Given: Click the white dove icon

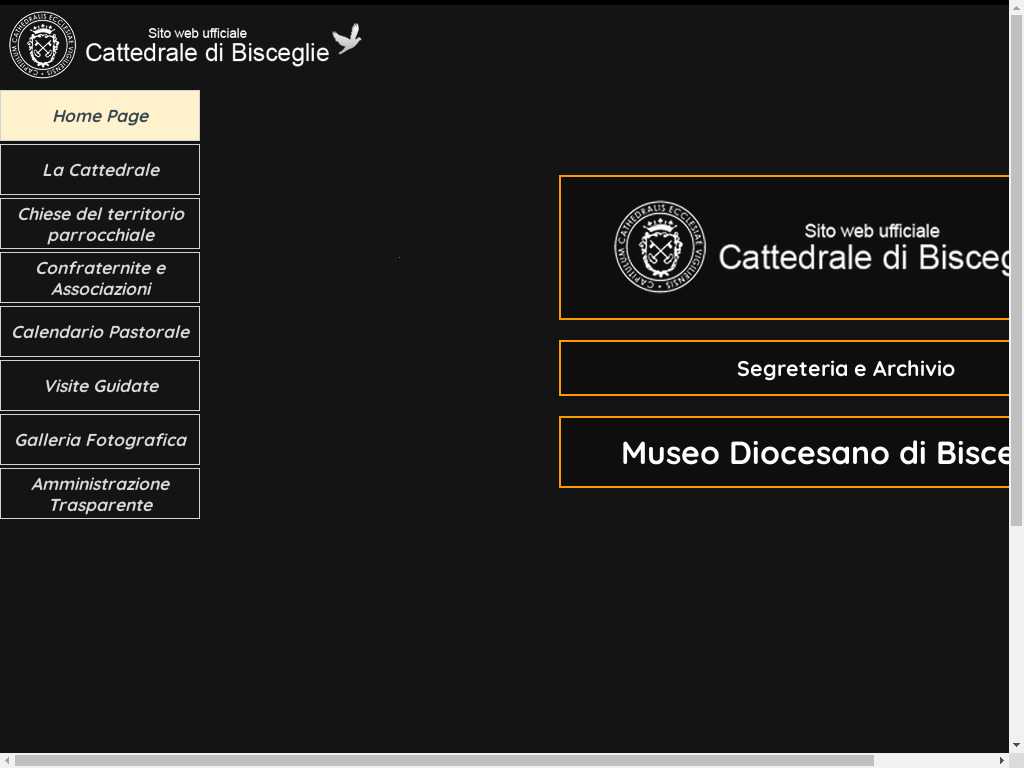Looking at the screenshot, I should tap(347, 39).
